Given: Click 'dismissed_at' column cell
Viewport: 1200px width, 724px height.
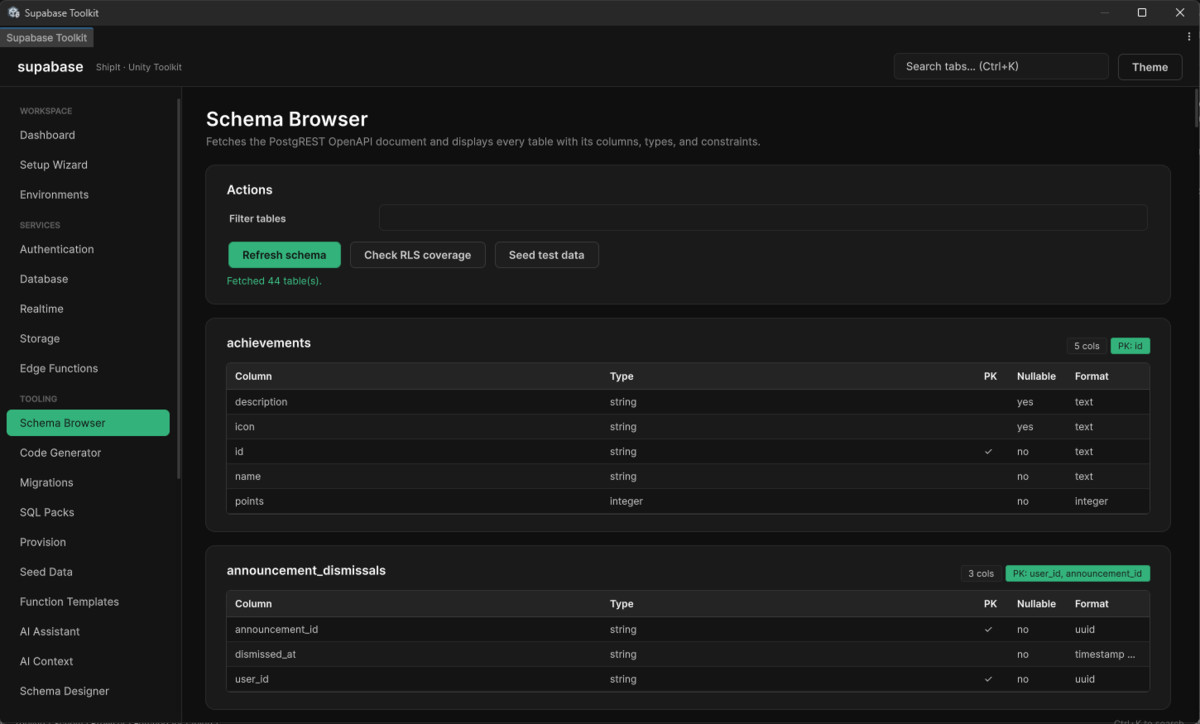Looking at the screenshot, I should [x=265, y=655].
